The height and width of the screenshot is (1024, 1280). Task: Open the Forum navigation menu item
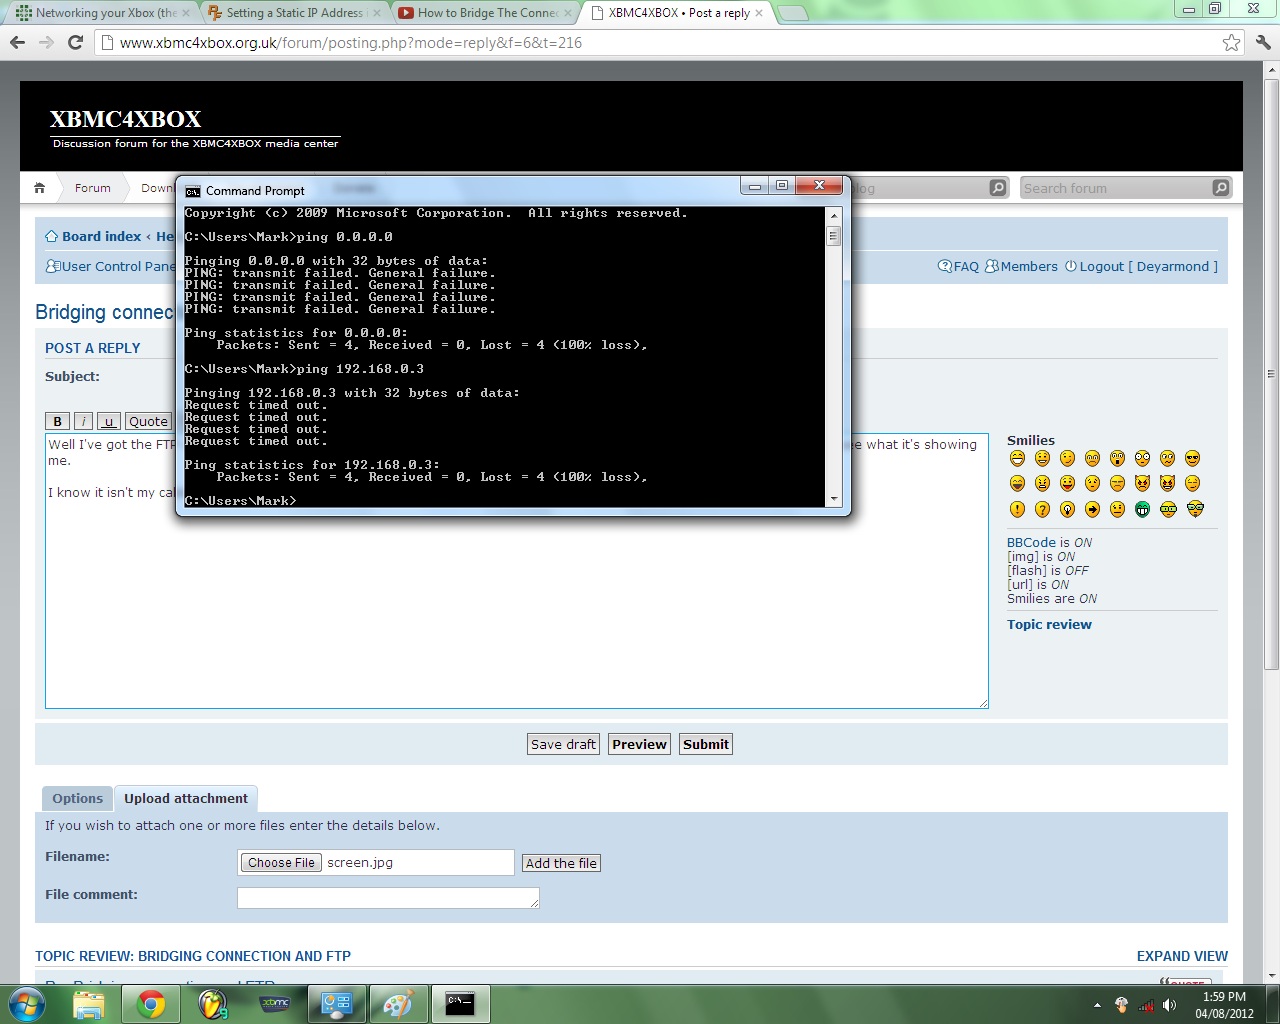click(x=93, y=188)
